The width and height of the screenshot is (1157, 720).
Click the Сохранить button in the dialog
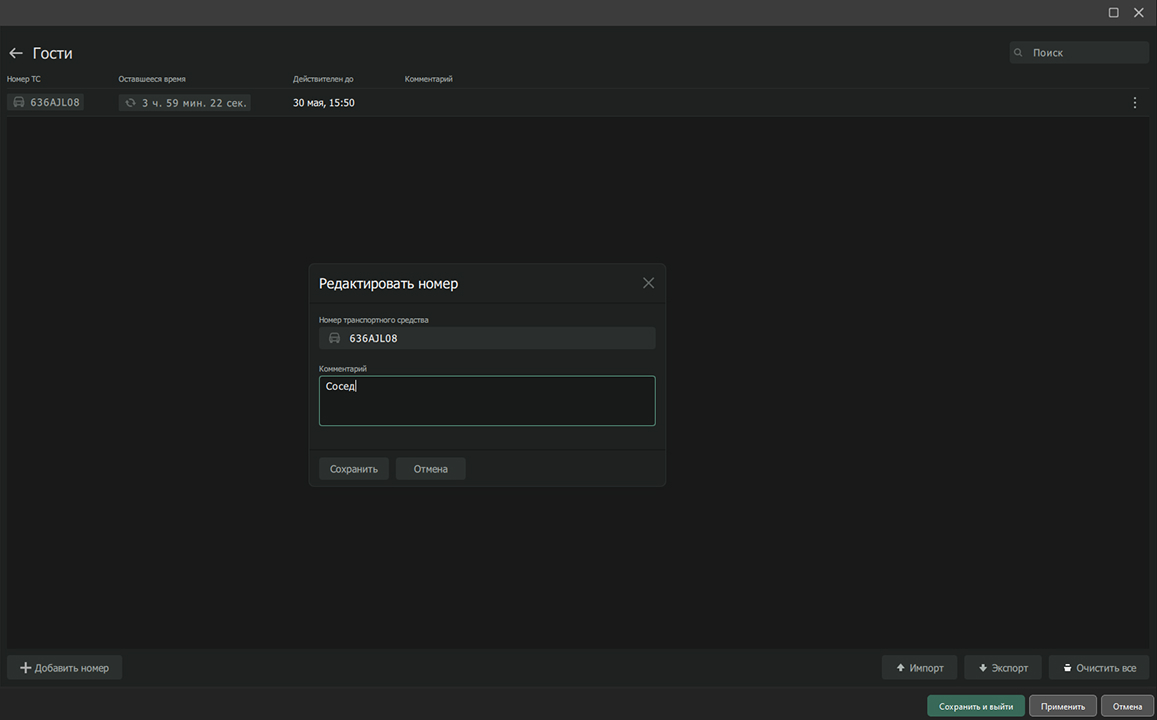354,469
